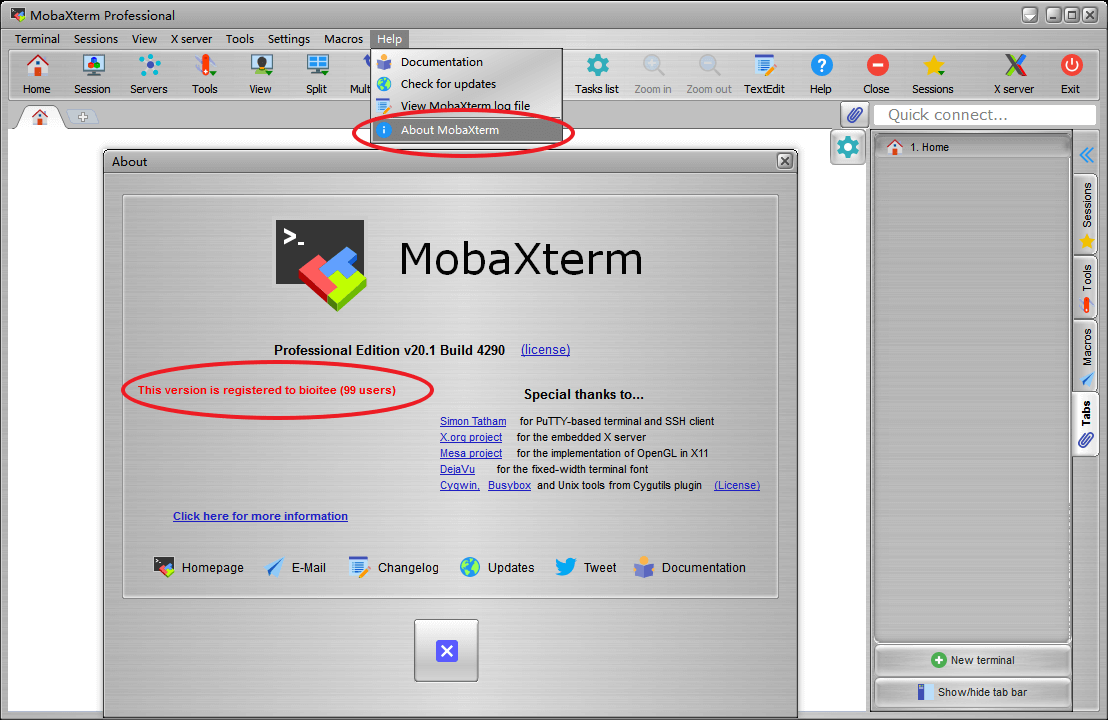Click the gear settings icon below toolbar

click(848, 147)
